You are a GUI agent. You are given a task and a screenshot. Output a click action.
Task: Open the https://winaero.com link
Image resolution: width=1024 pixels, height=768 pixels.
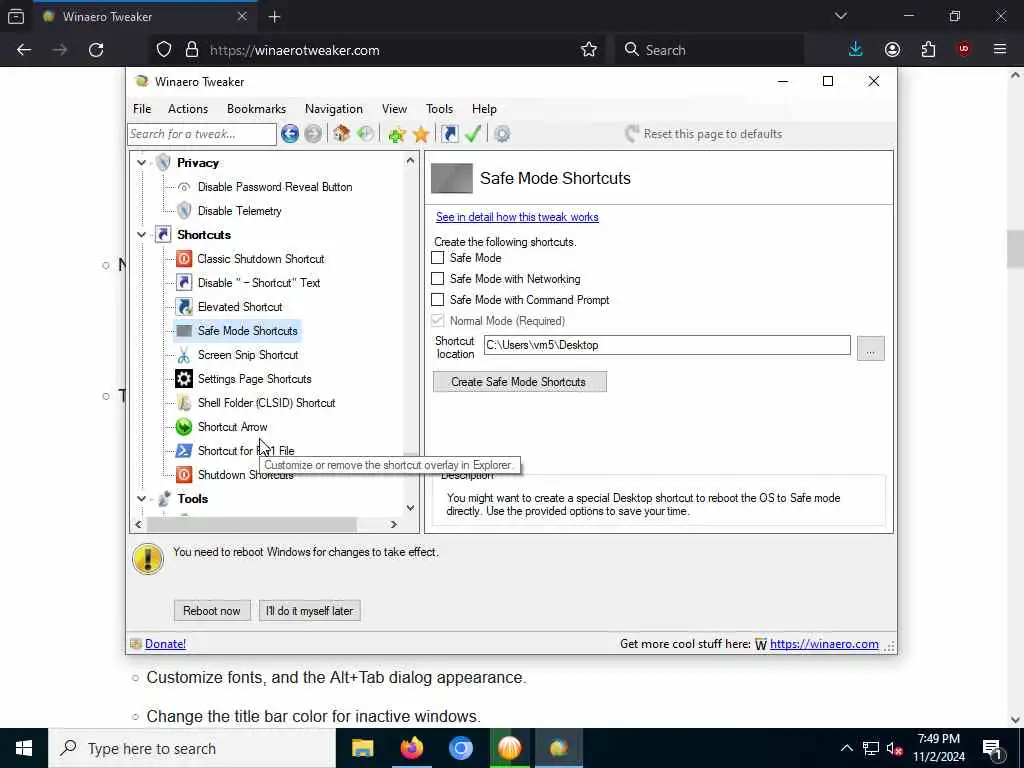tap(824, 644)
